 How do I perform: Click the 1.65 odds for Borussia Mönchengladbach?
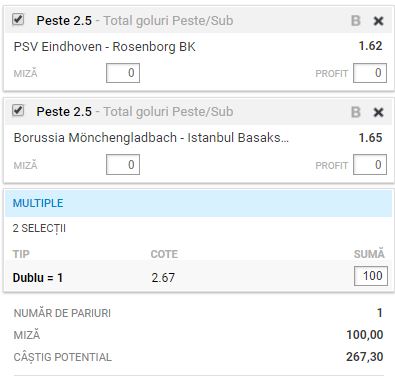(370, 138)
